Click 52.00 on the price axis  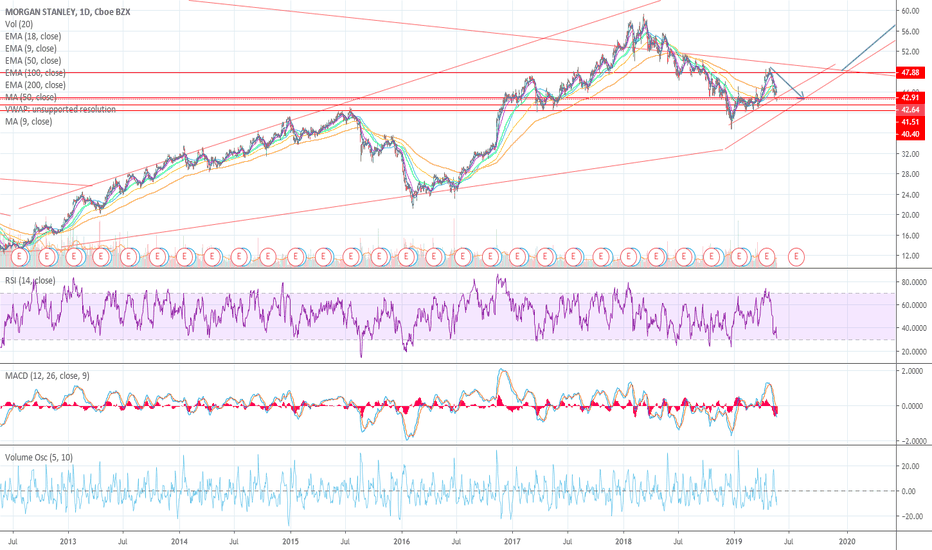click(x=910, y=52)
